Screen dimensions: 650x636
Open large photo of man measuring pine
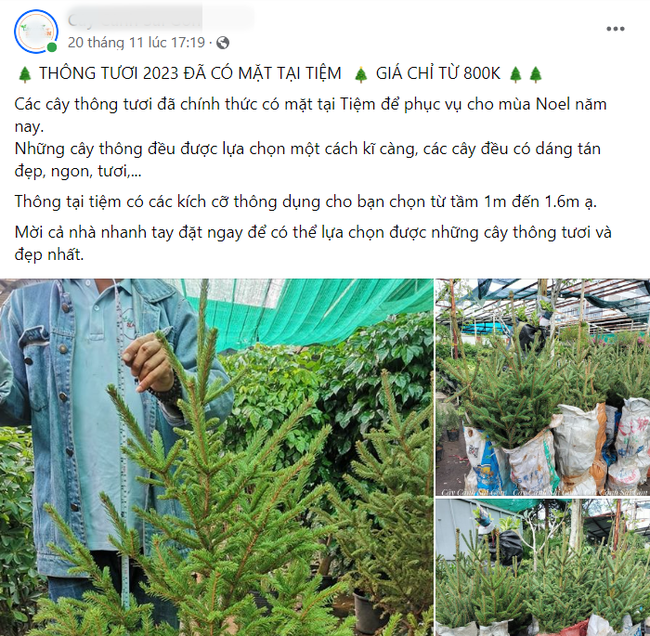tap(216, 457)
